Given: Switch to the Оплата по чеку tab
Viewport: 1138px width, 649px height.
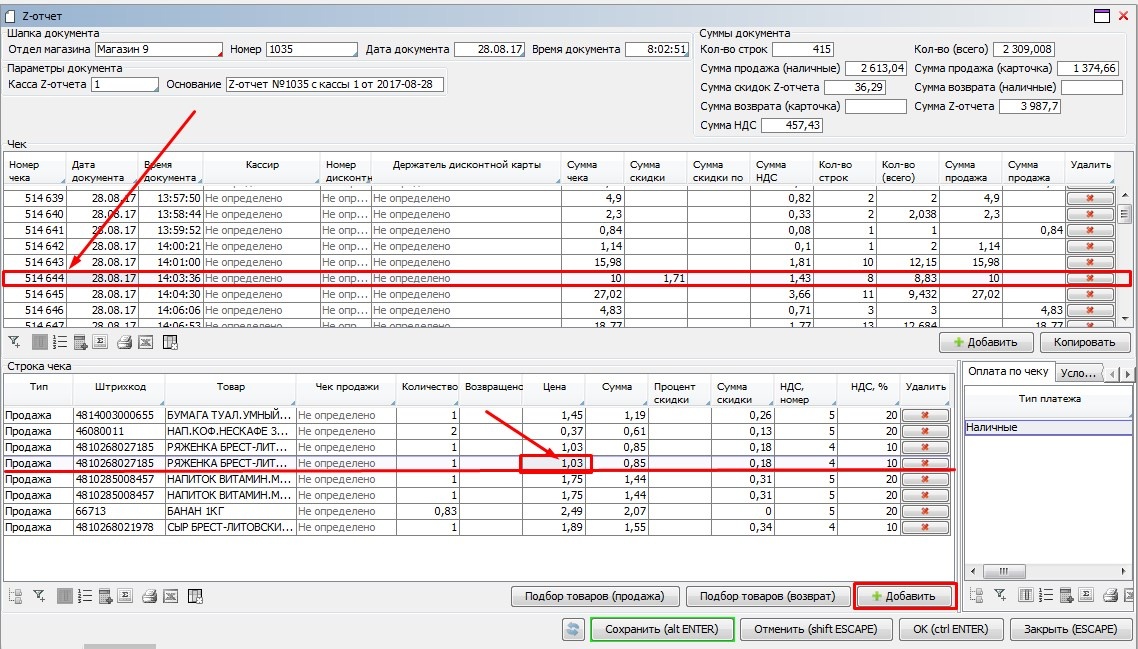Looking at the screenshot, I should point(1007,372).
